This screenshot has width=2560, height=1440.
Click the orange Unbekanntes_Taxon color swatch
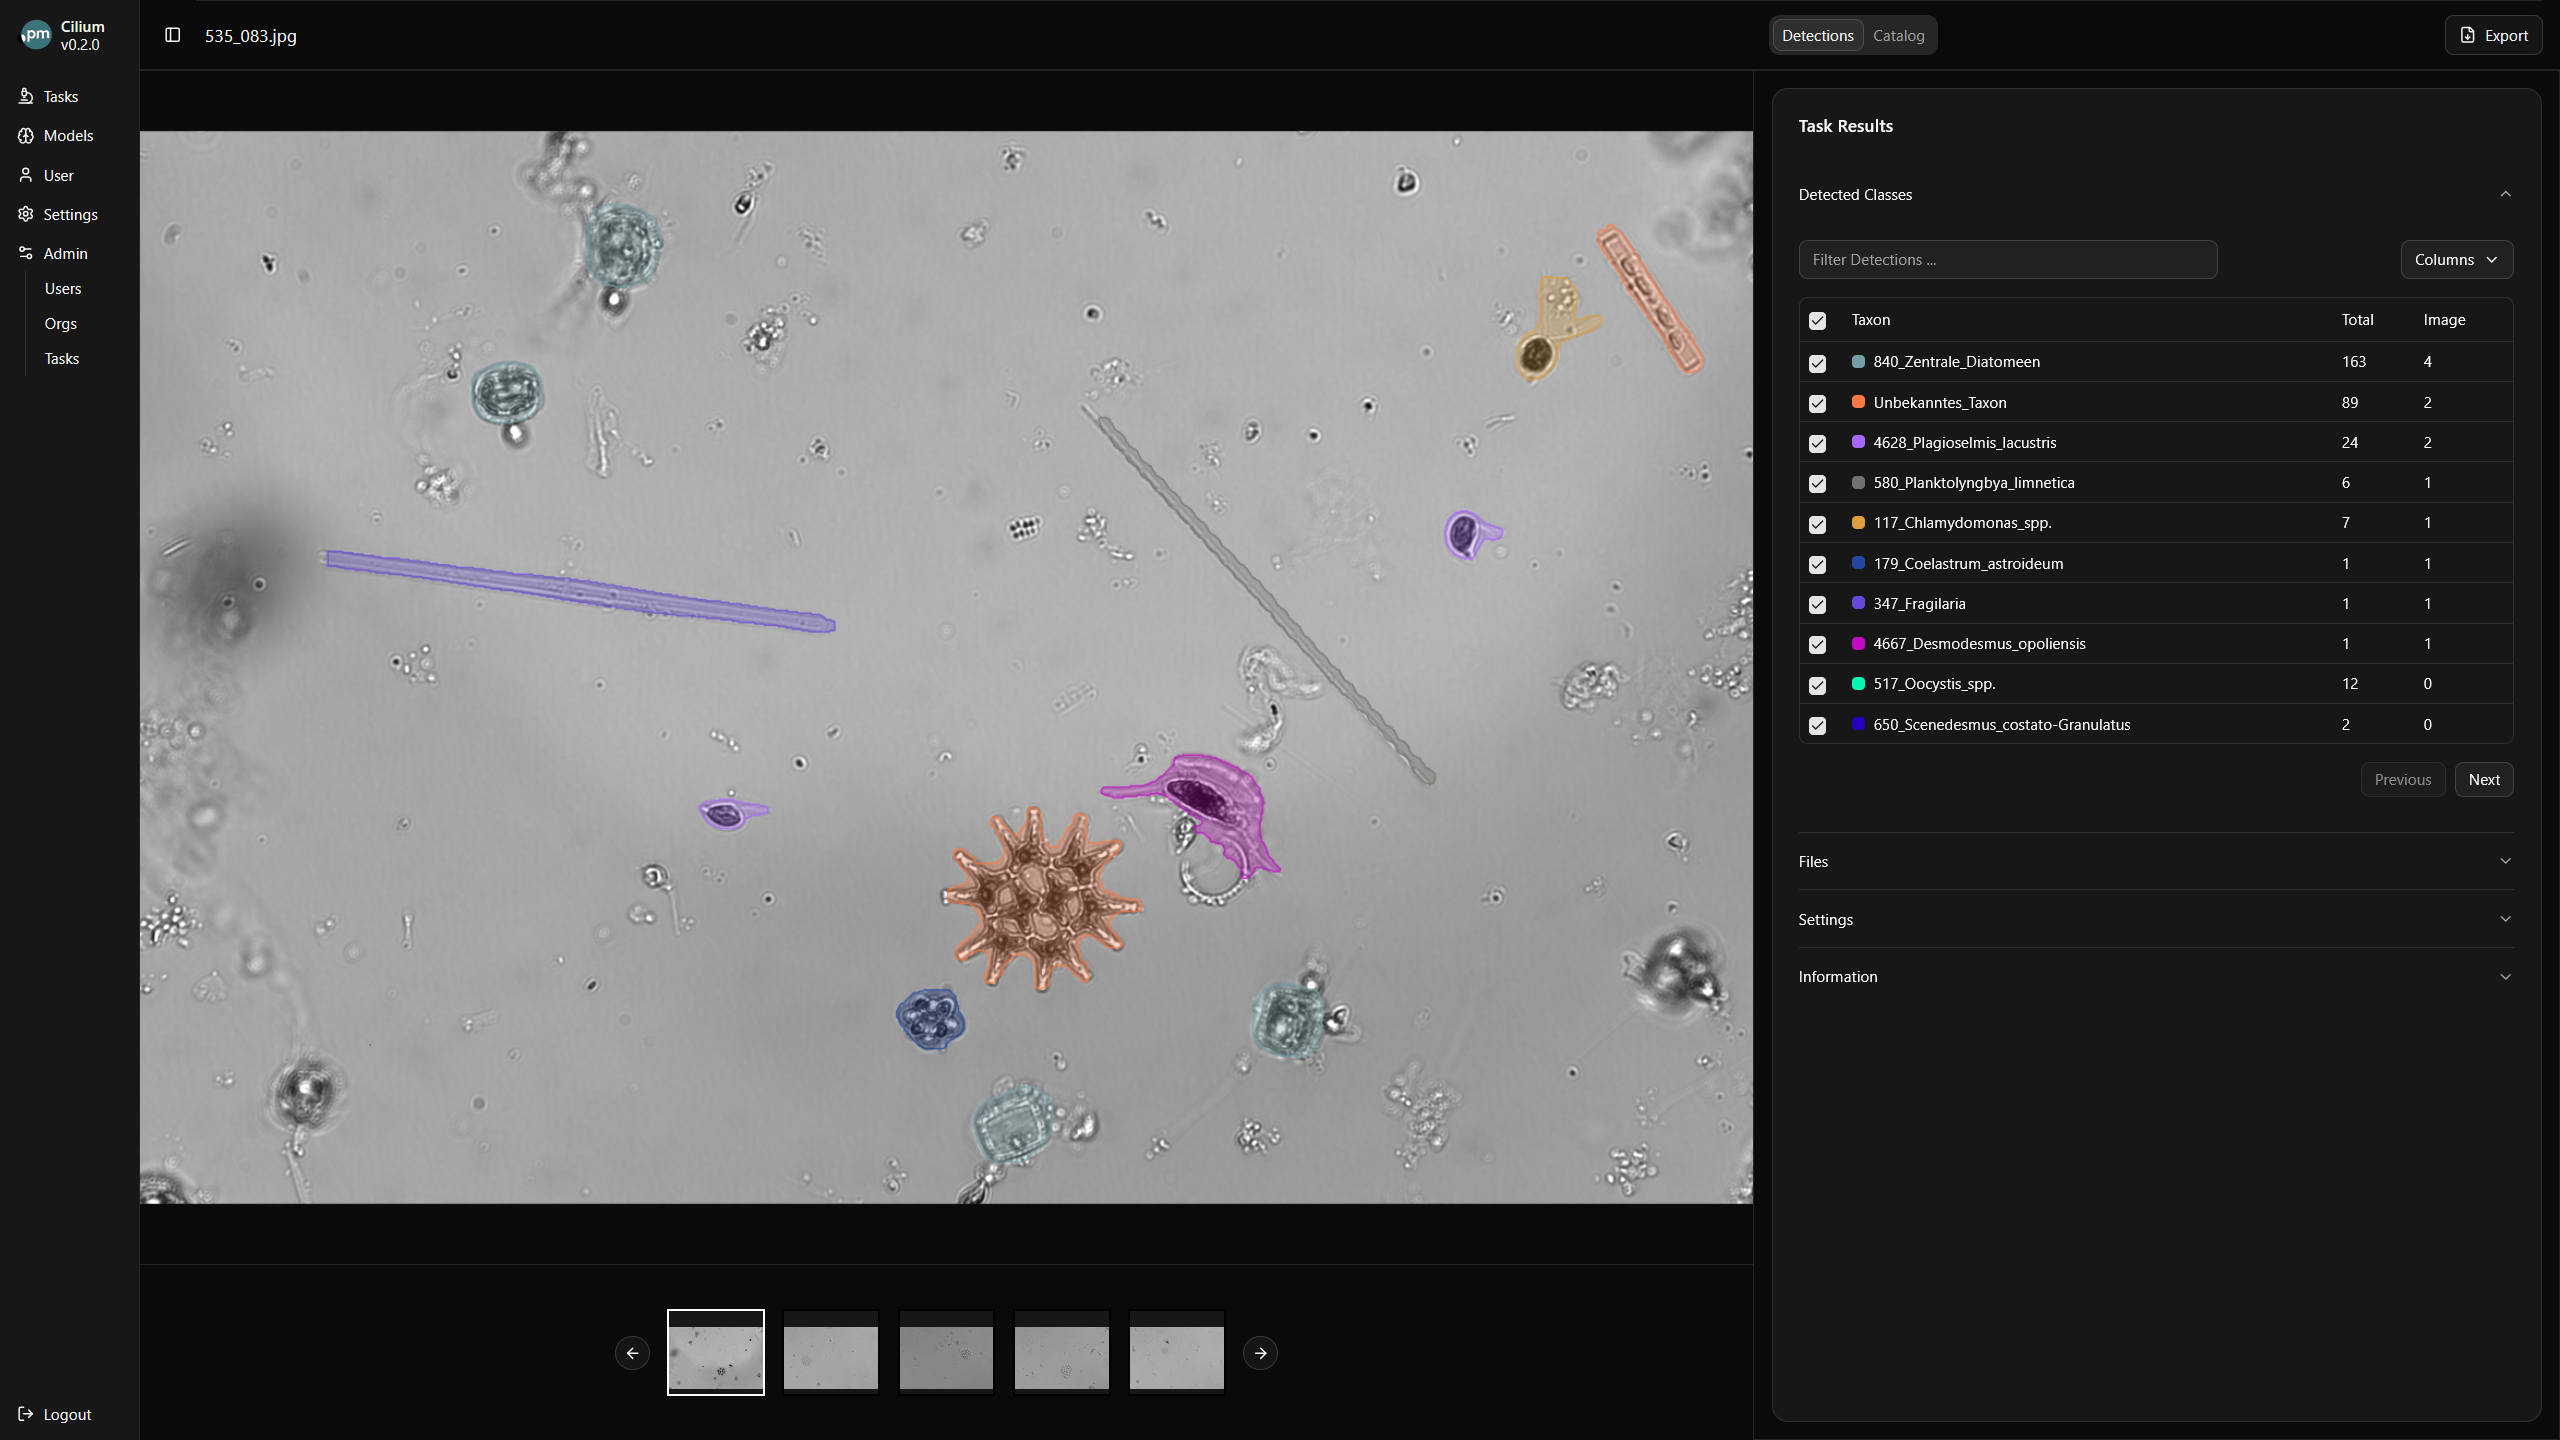[1858, 402]
